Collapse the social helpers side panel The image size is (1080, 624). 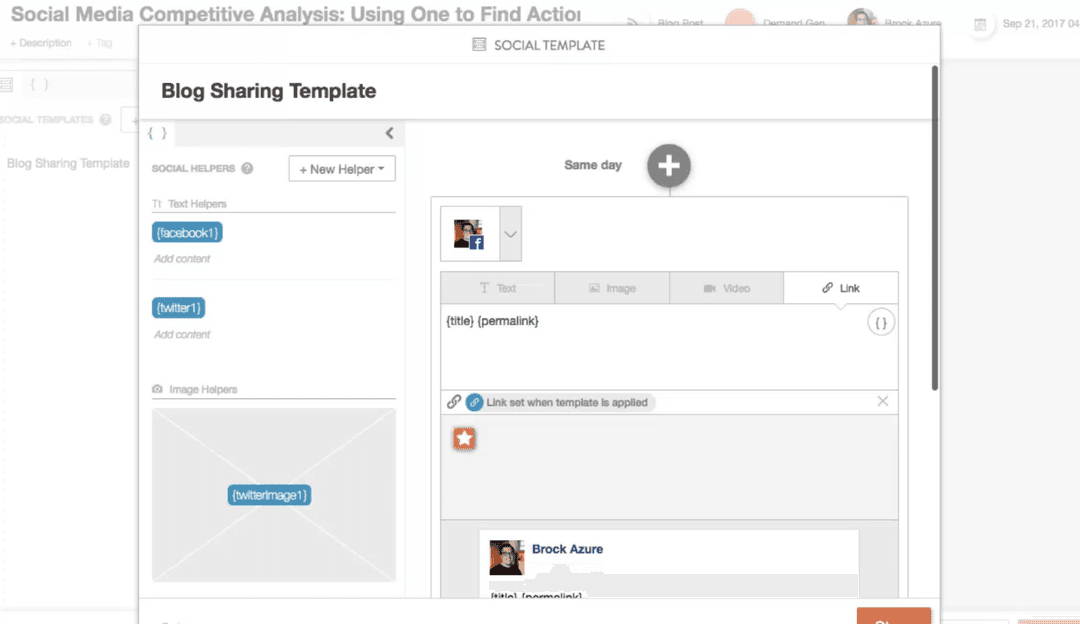click(389, 132)
